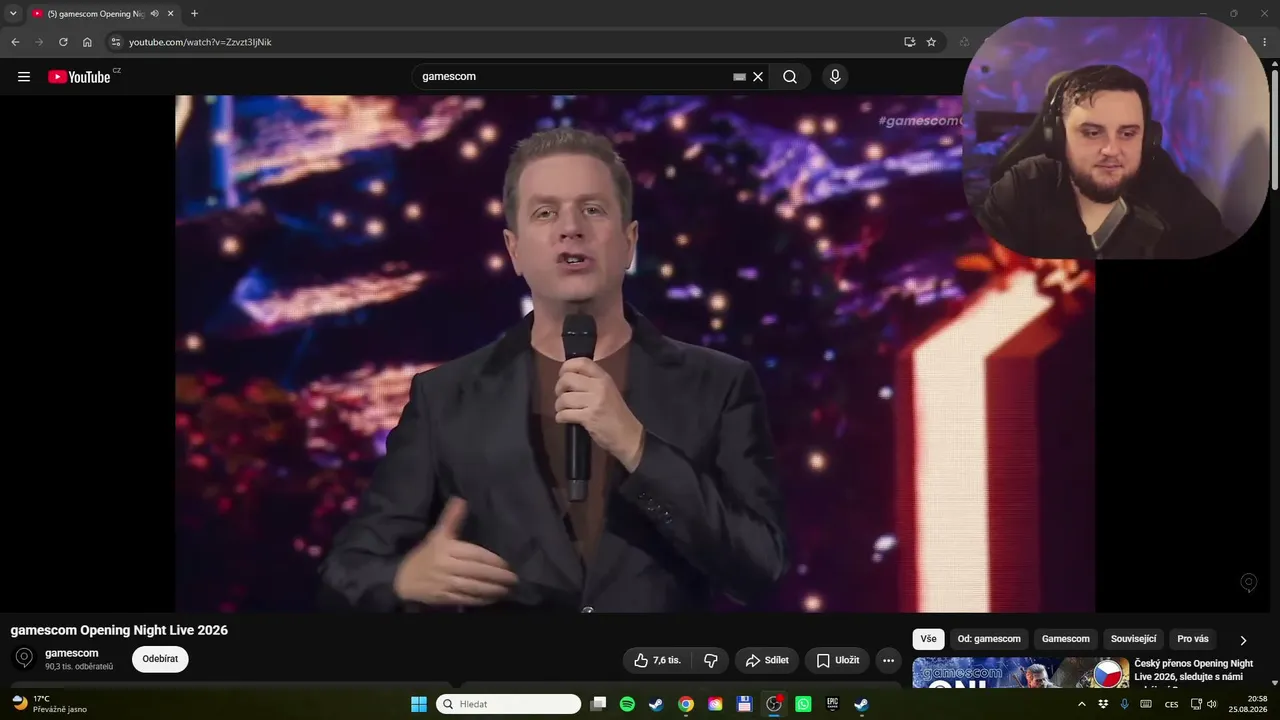The width and height of the screenshot is (1280, 720).
Task: Open Task View on the taskbar
Action: click(598, 704)
